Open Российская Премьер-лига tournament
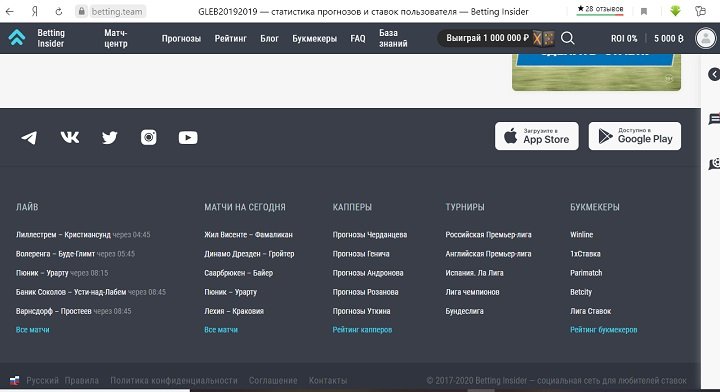 point(488,235)
